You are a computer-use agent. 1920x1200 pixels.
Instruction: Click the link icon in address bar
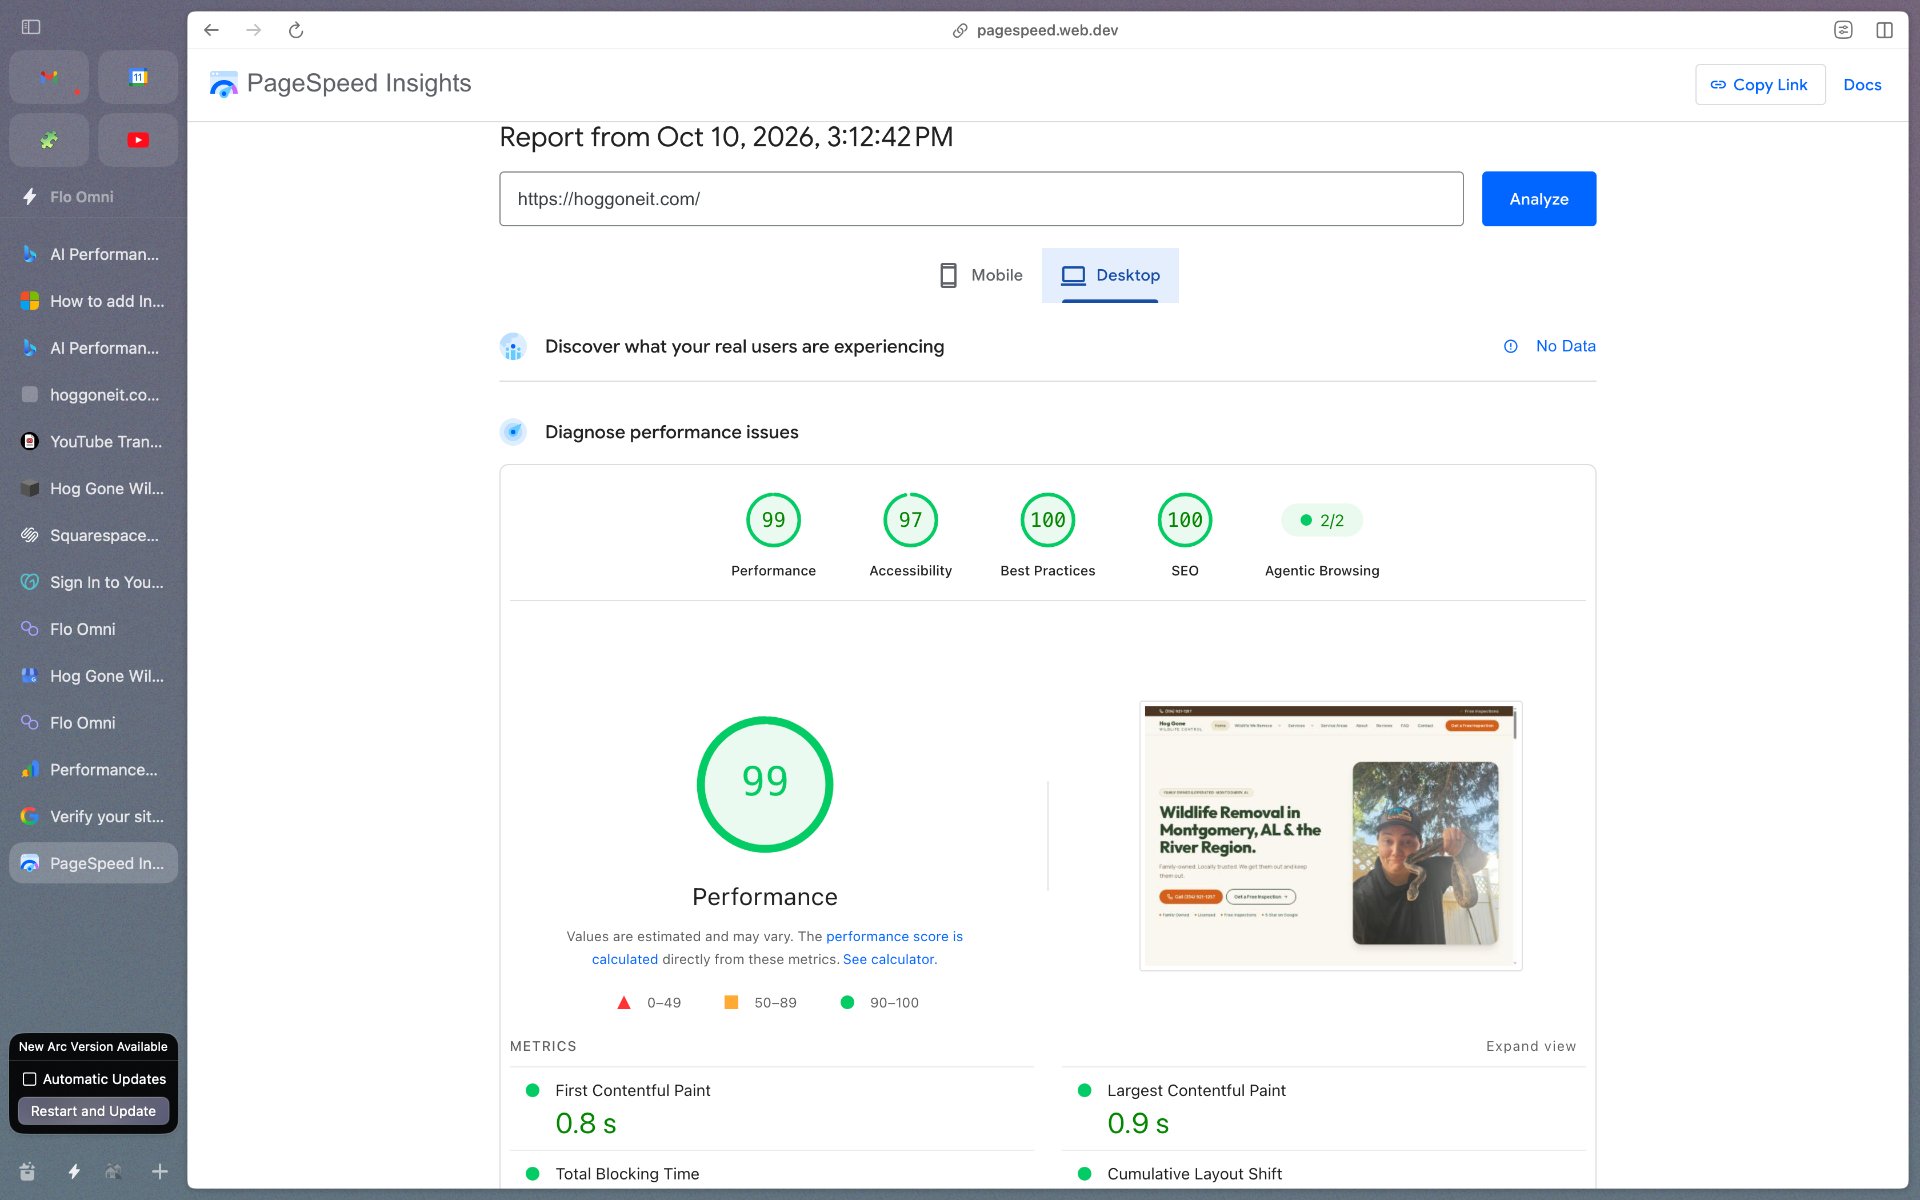[960, 30]
